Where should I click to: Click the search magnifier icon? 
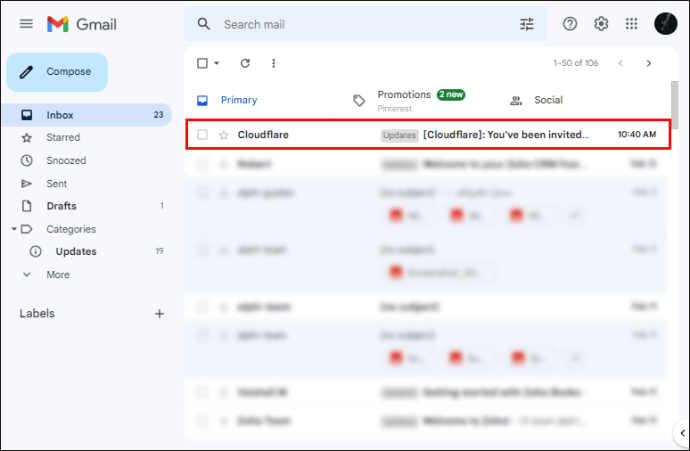coord(203,24)
